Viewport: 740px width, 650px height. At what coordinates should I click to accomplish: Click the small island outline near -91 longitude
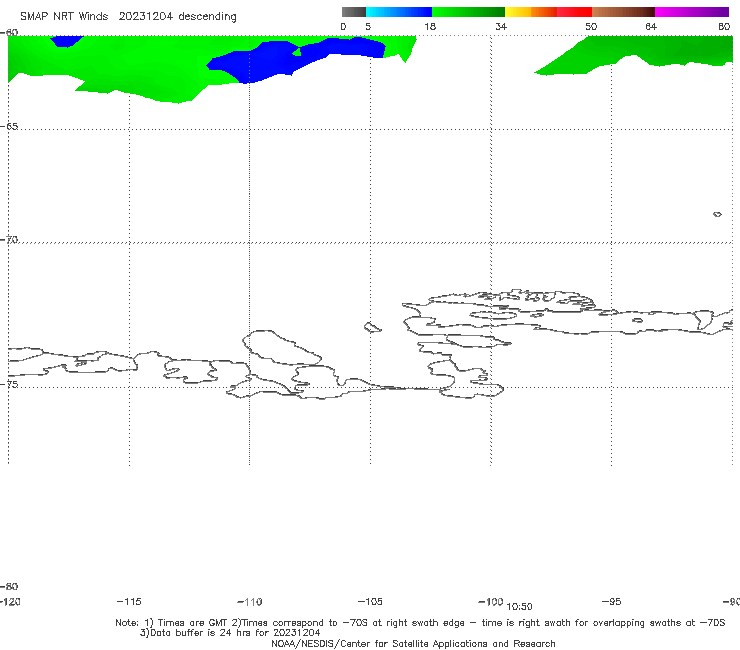[717, 214]
